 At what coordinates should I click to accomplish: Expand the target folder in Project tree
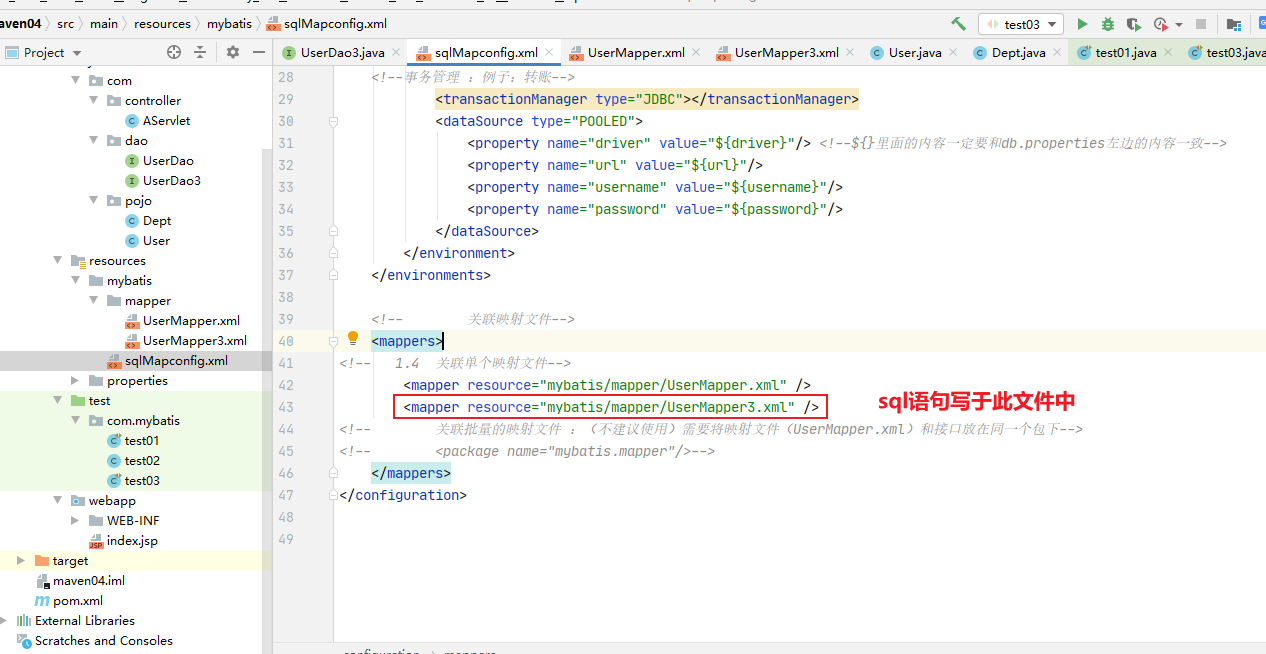(19, 560)
